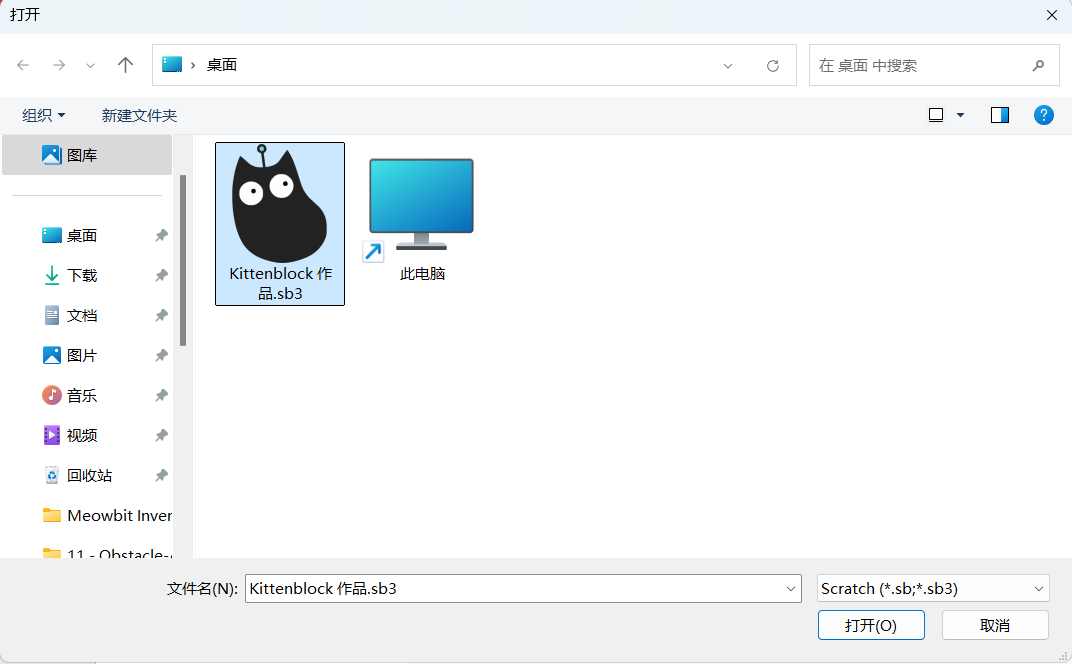Click the pin icon next to 下载
Screen dimensions: 1072x664
[x=161, y=276]
